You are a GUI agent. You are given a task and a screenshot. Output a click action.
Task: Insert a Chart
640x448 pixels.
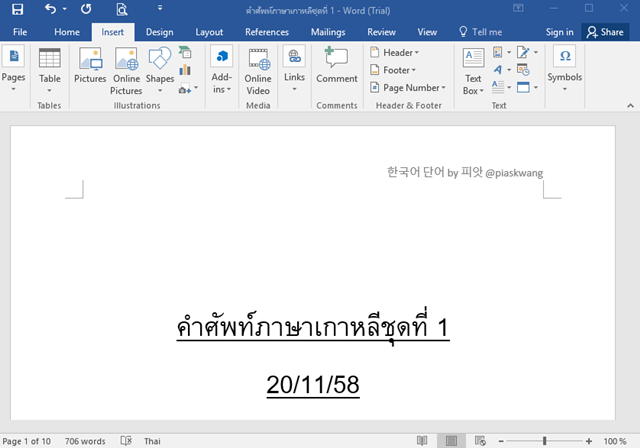[x=185, y=70]
